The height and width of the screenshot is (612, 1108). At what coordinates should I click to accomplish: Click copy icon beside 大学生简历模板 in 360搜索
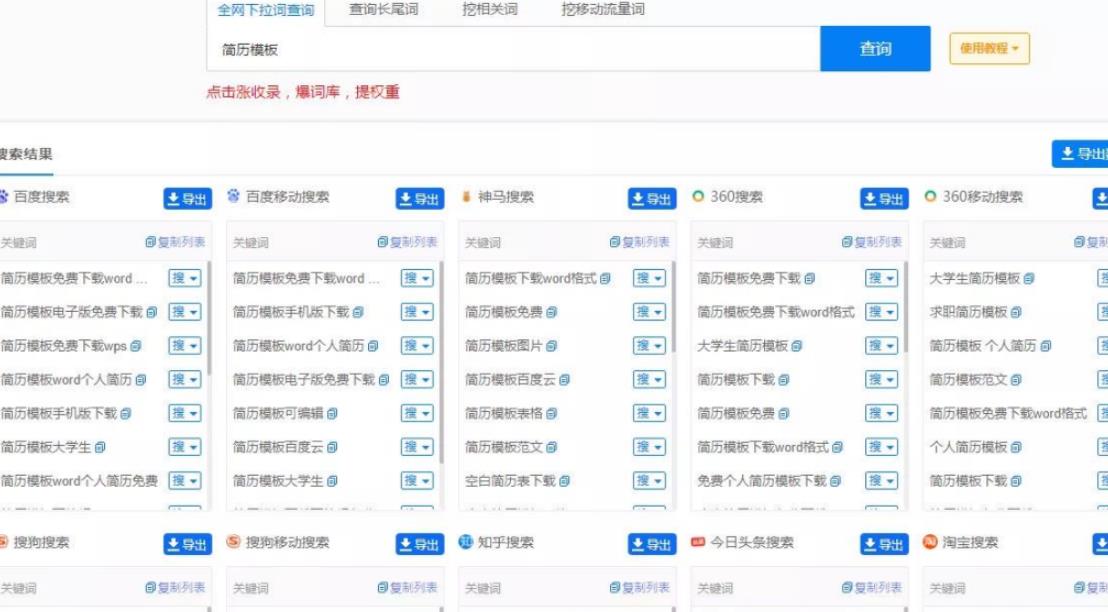tap(796, 346)
